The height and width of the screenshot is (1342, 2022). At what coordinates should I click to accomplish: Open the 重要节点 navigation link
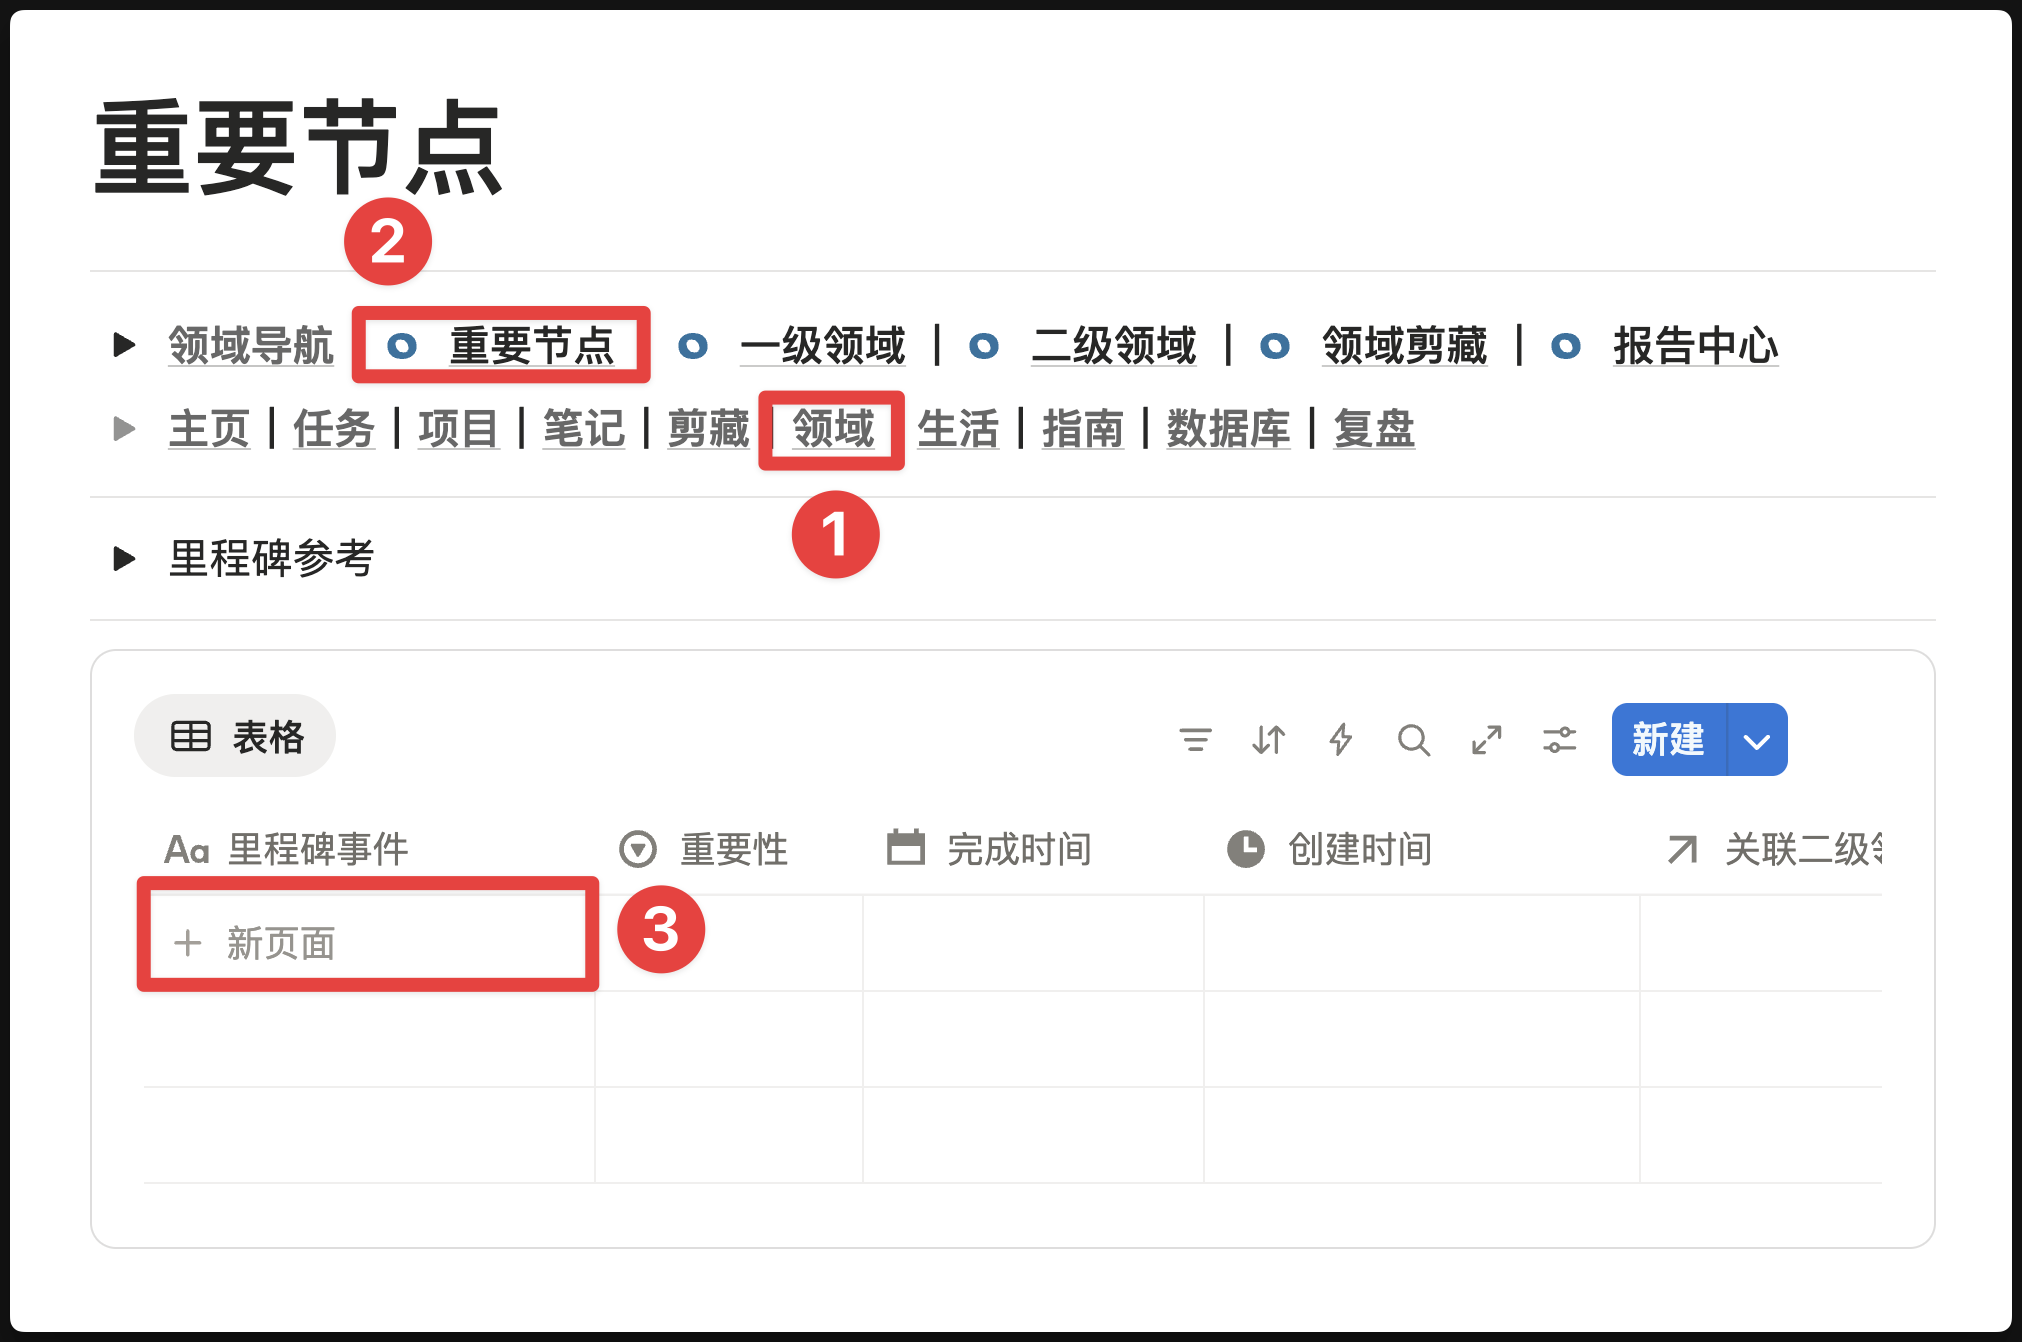(531, 346)
